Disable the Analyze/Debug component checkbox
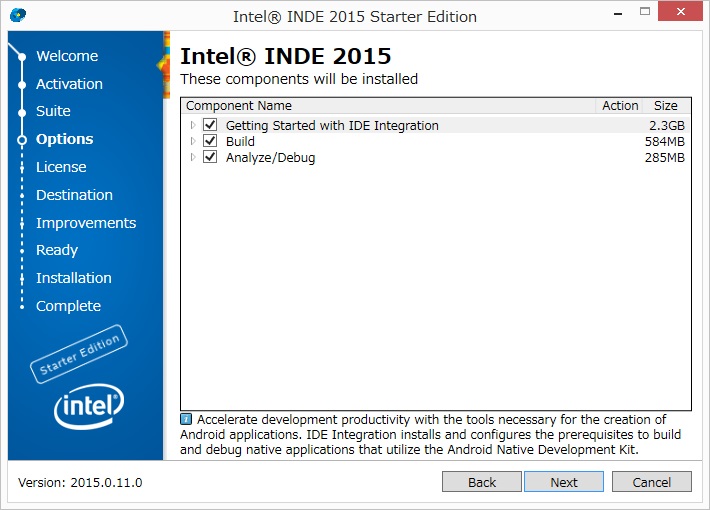The width and height of the screenshot is (710, 510). [x=210, y=157]
